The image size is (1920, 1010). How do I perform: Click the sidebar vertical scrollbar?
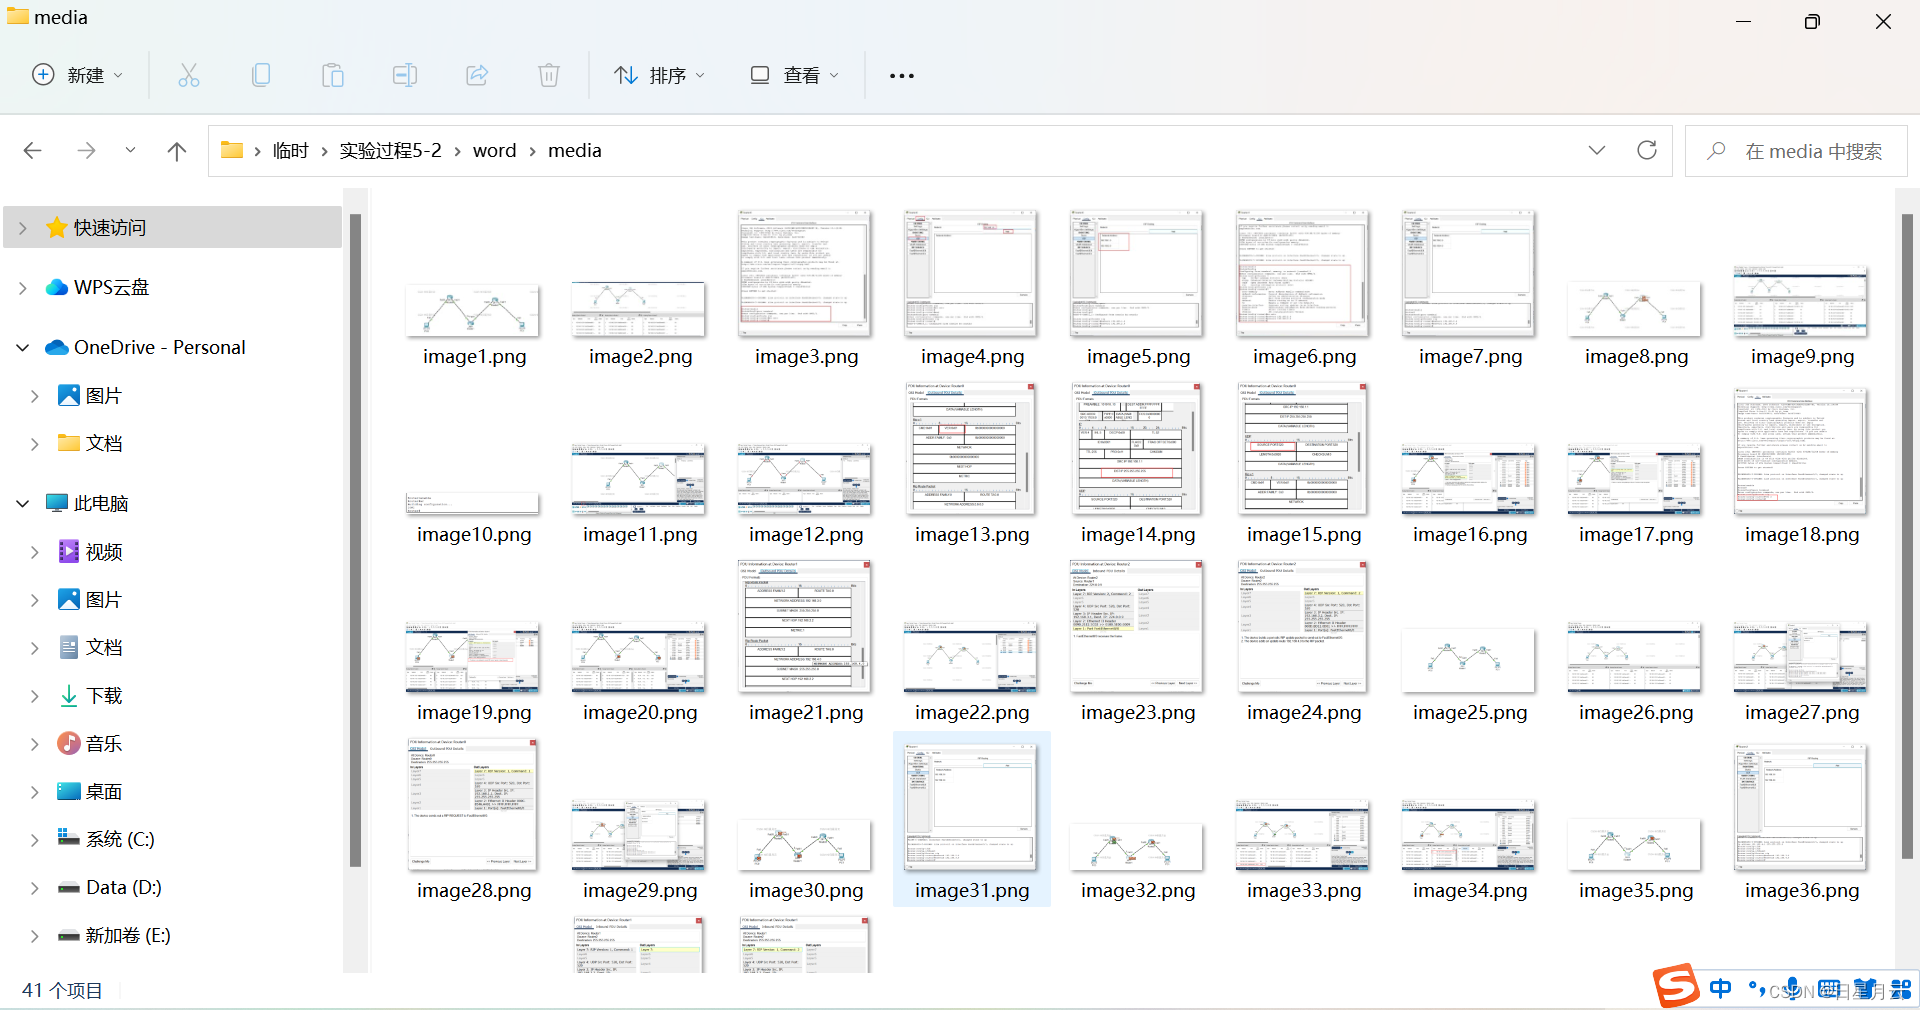coord(355,540)
